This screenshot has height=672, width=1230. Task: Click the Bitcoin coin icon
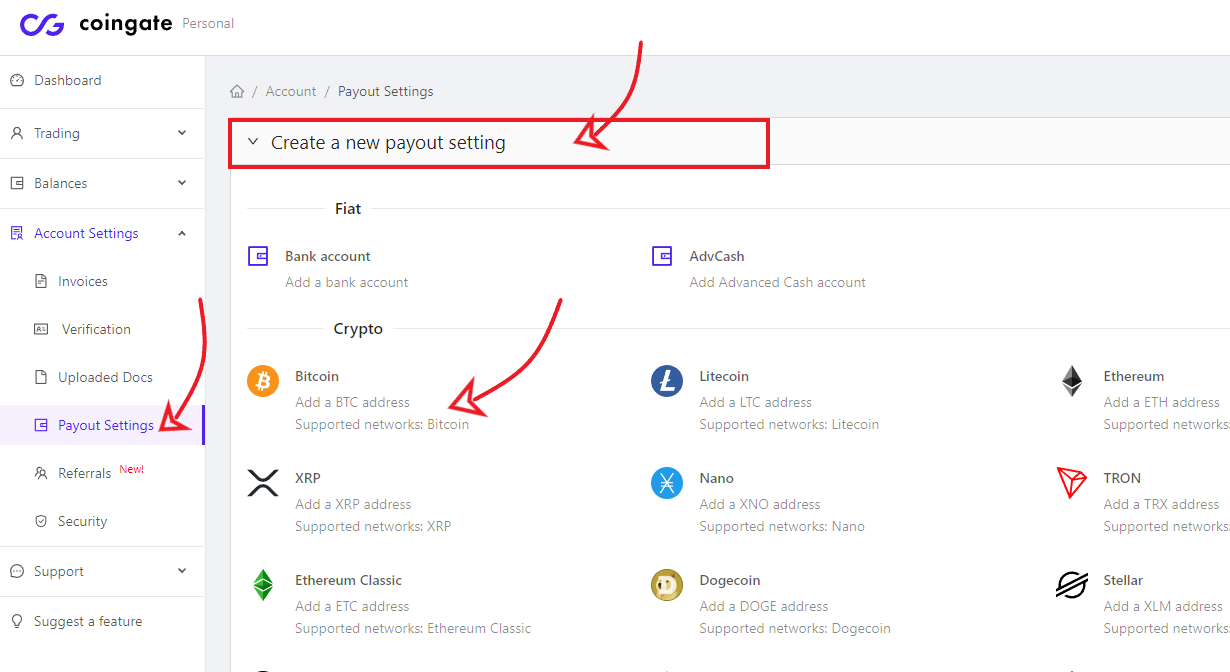pos(263,381)
